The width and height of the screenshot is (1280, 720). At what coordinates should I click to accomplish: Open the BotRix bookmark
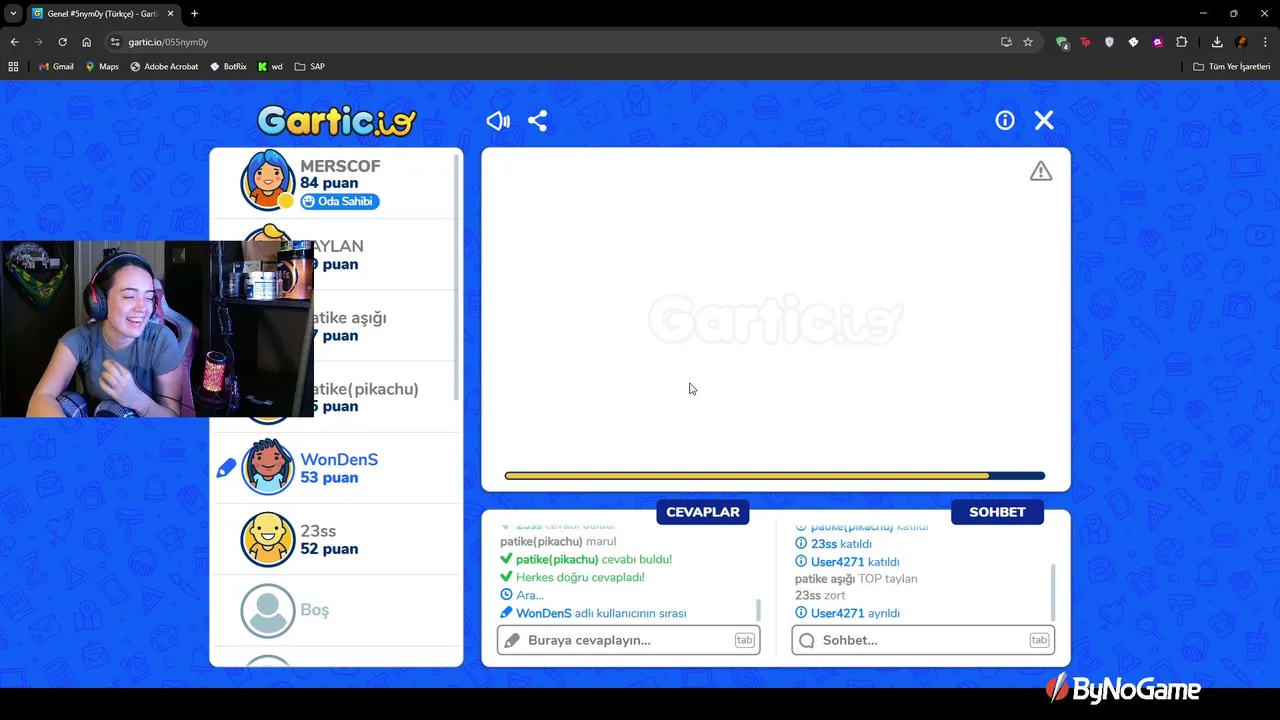tap(228, 67)
